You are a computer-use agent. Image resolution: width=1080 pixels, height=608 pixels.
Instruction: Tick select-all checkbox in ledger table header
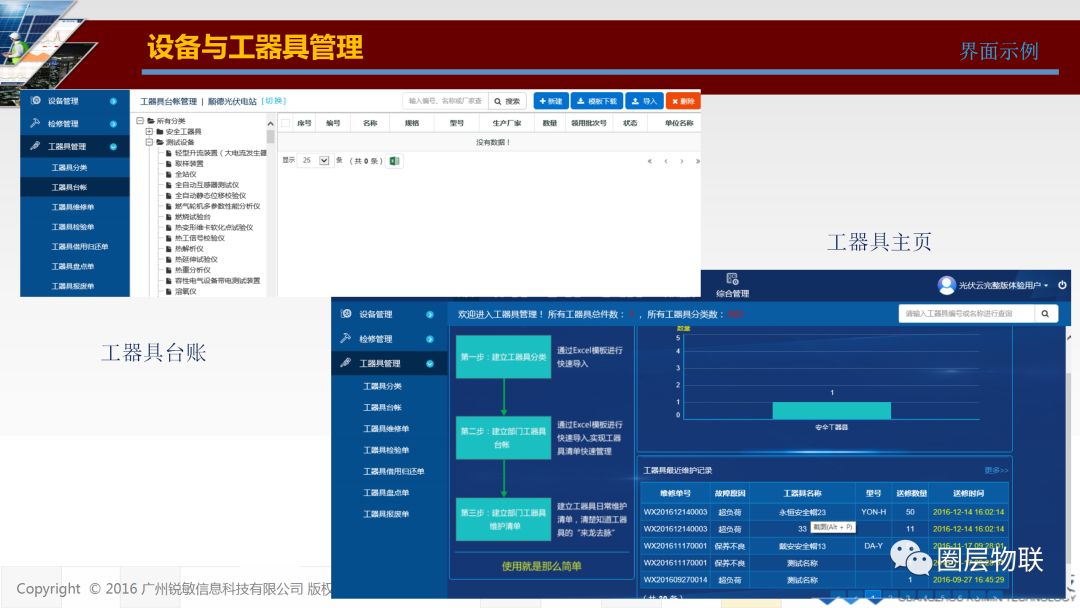pos(286,123)
